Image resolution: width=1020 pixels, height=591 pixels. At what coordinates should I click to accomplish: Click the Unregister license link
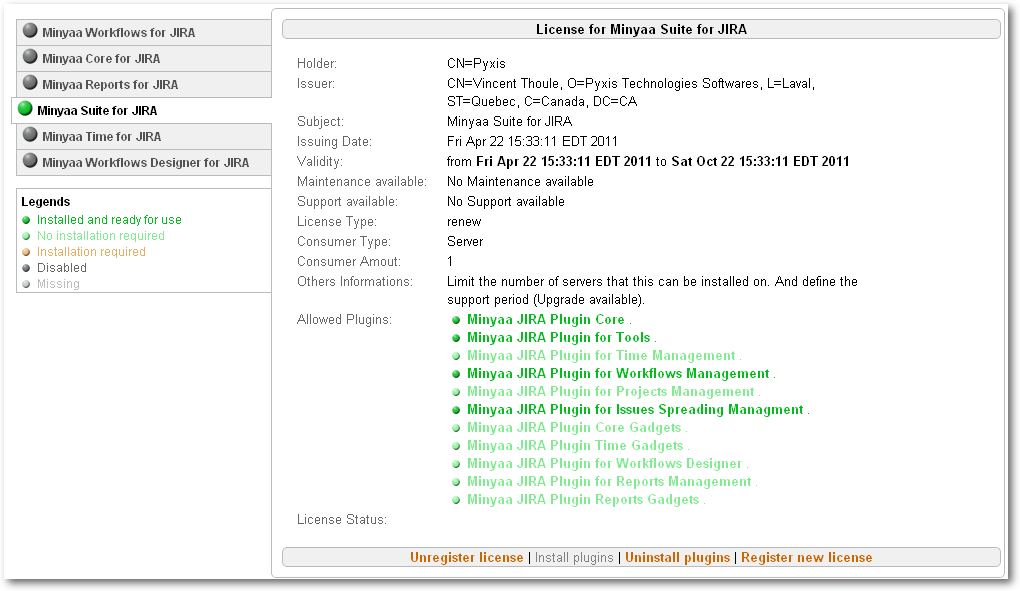[466, 558]
